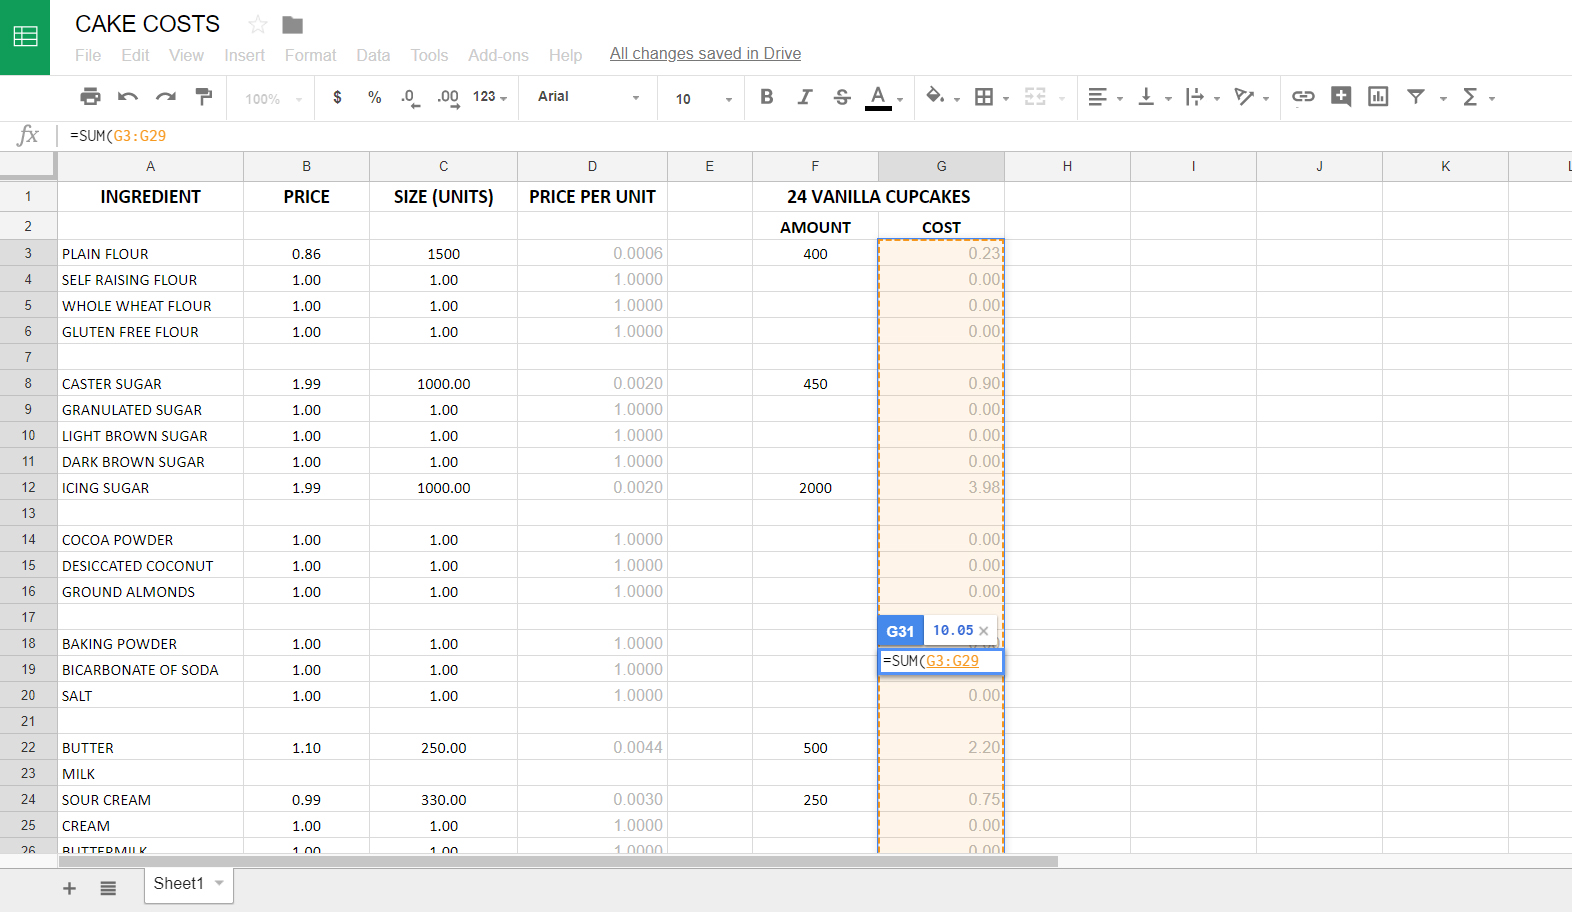This screenshot has height=912, width=1572.
Task: Toggle bold formatting
Action: tap(767, 97)
